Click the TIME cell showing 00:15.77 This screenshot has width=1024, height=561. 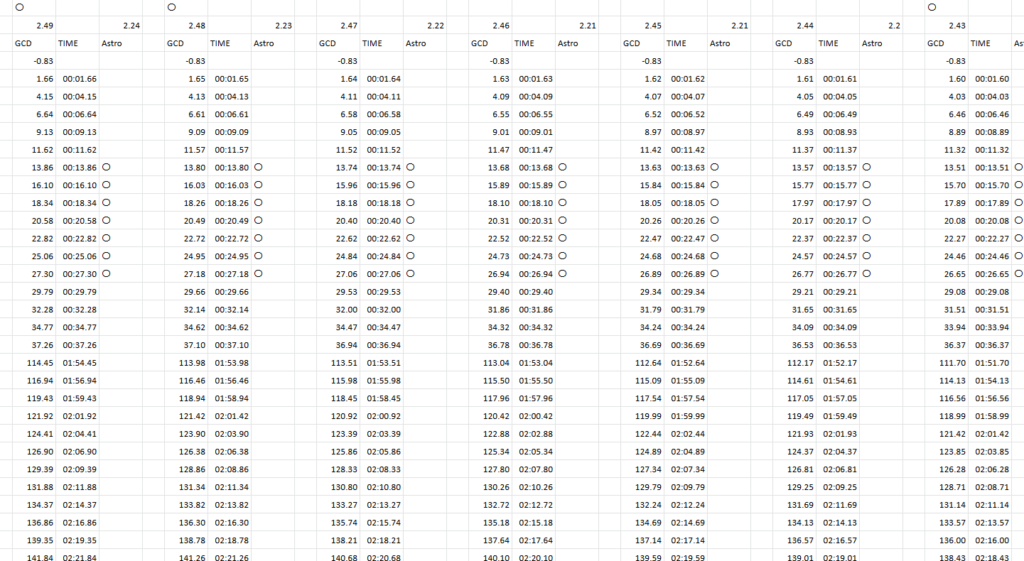click(x=840, y=186)
